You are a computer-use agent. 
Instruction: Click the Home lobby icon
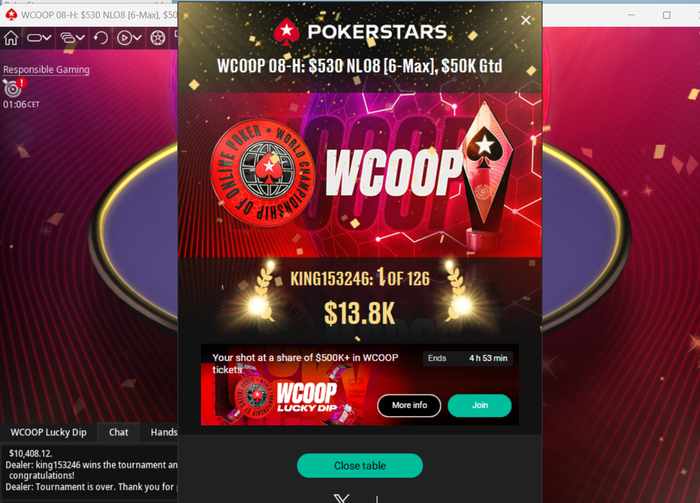point(11,38)
